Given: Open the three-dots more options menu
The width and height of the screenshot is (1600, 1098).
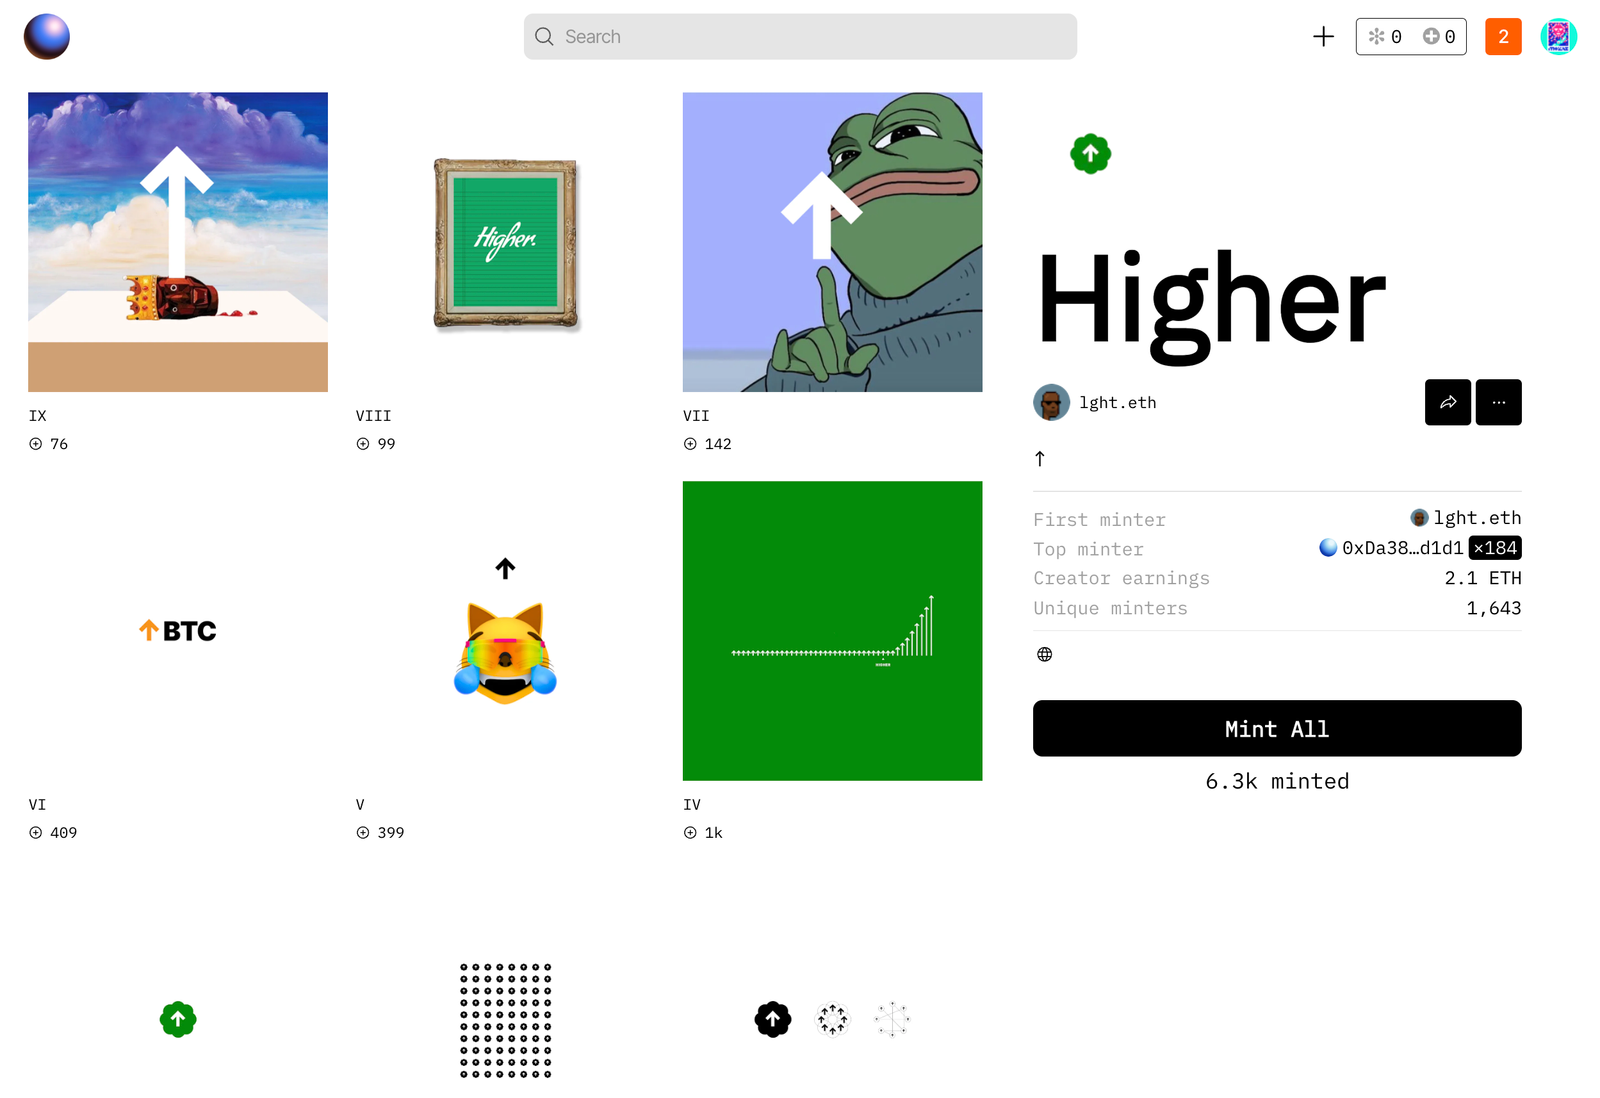Looking at the screenshot, I should coord(1498,402).
